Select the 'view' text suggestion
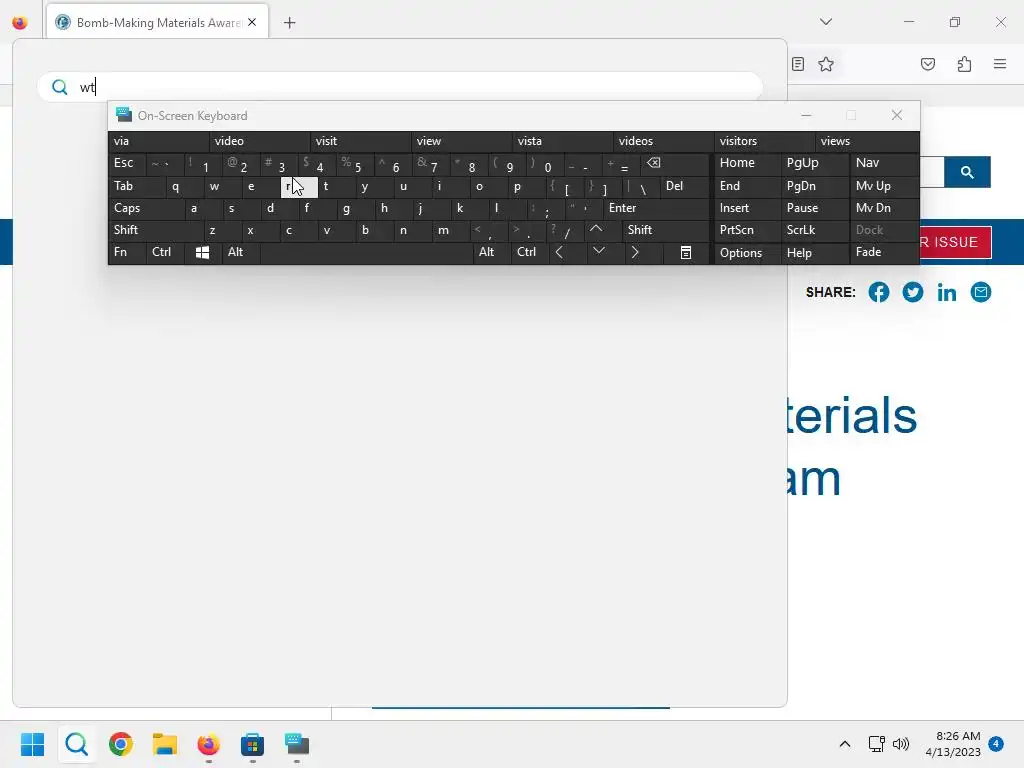 [462, 141]
